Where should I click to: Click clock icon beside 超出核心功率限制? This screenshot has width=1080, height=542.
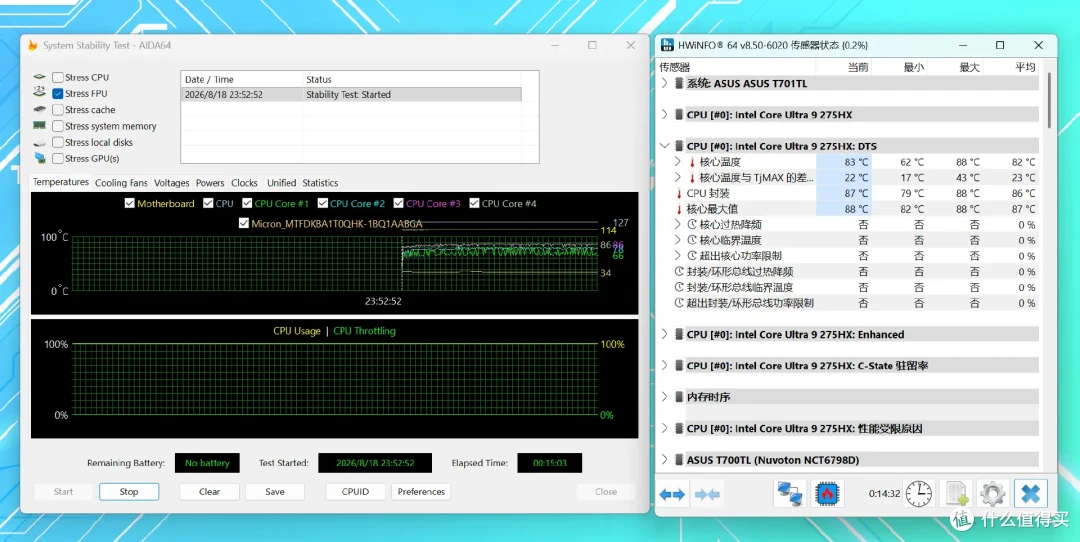click(x=693, y=256)
